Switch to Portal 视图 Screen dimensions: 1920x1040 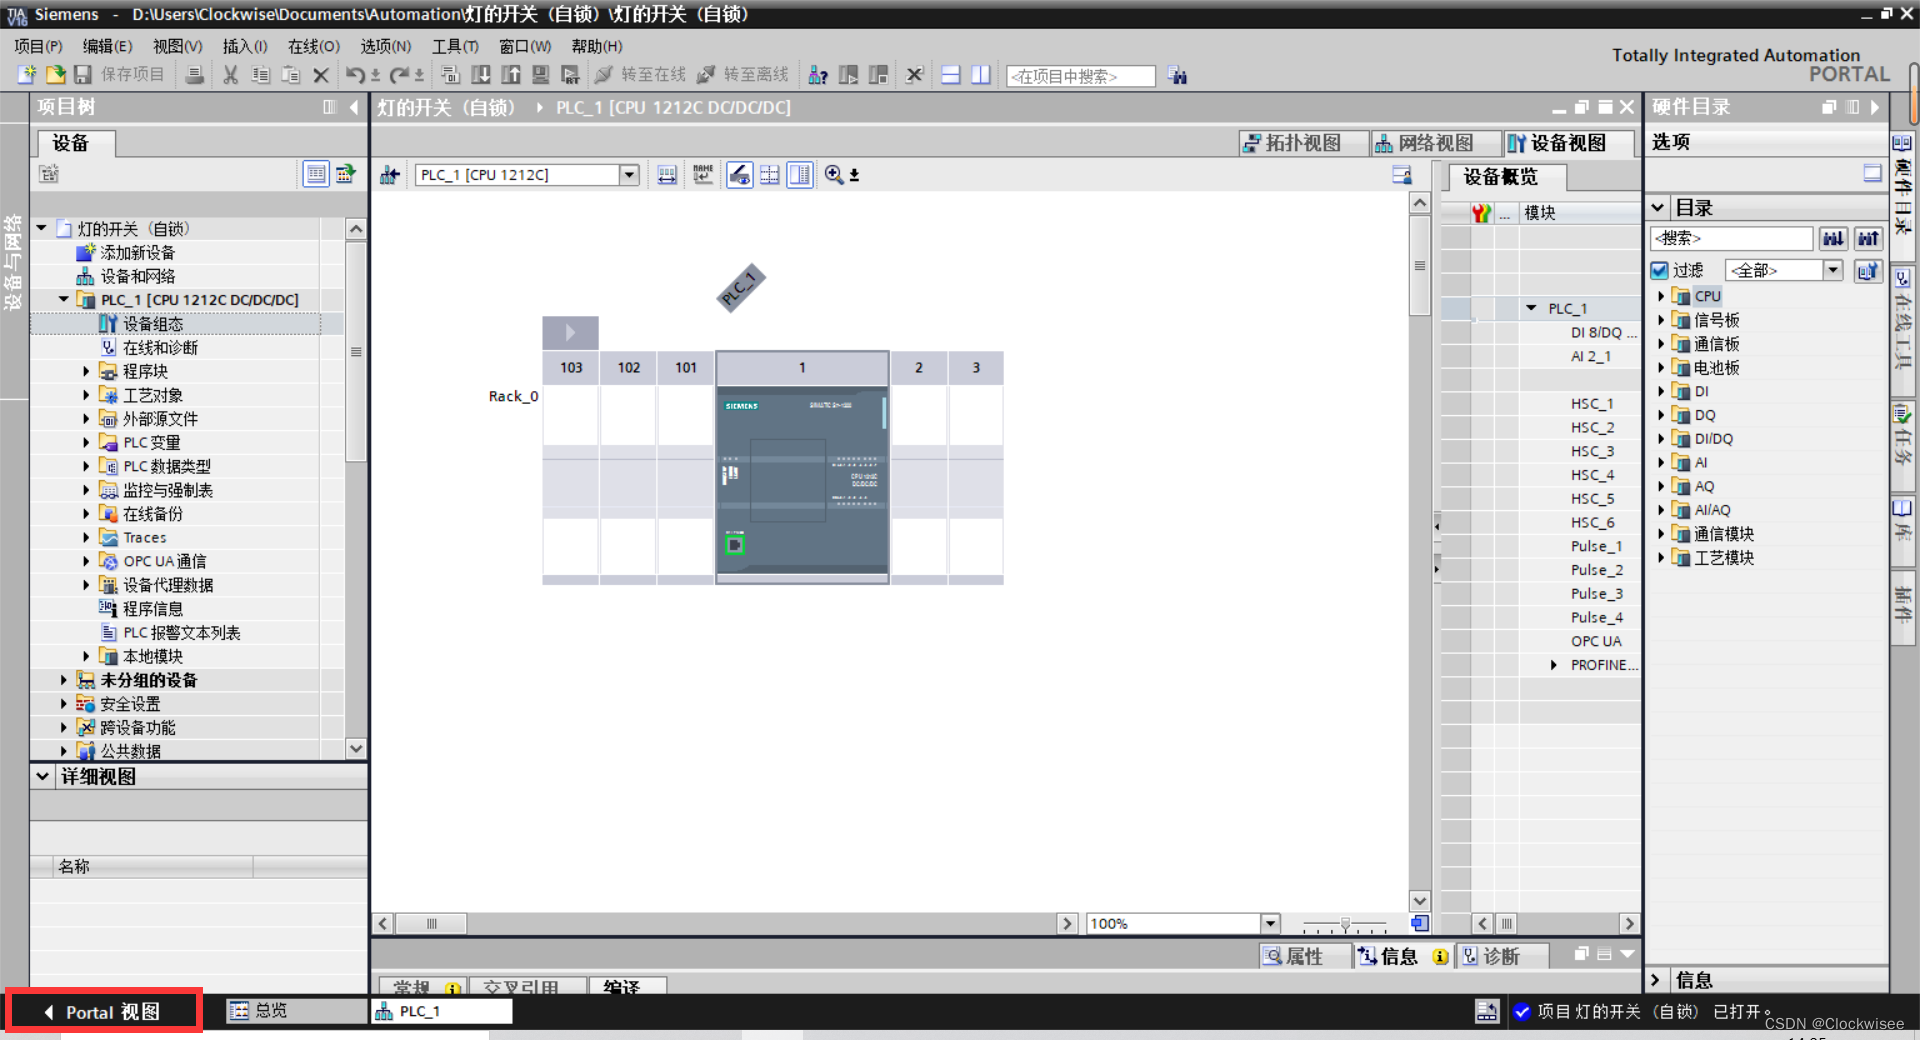pos(103,1012)
